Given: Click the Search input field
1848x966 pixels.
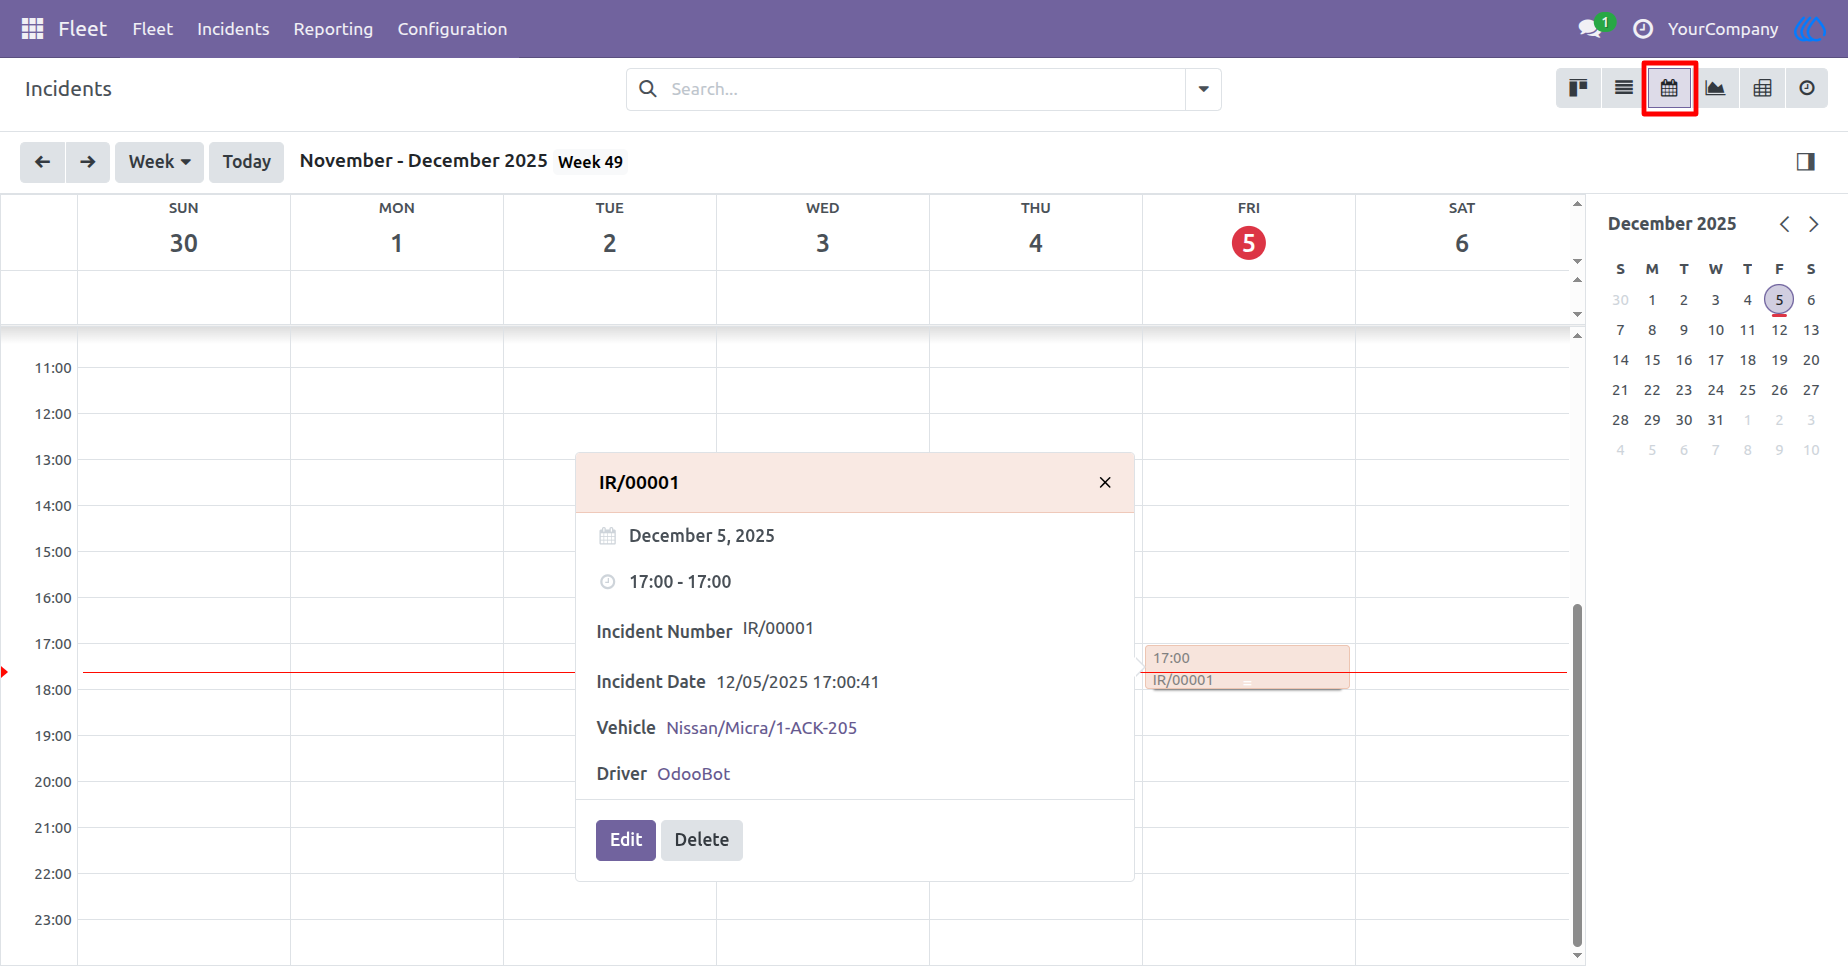Looking at the screenshot, I should coord(925,89).
